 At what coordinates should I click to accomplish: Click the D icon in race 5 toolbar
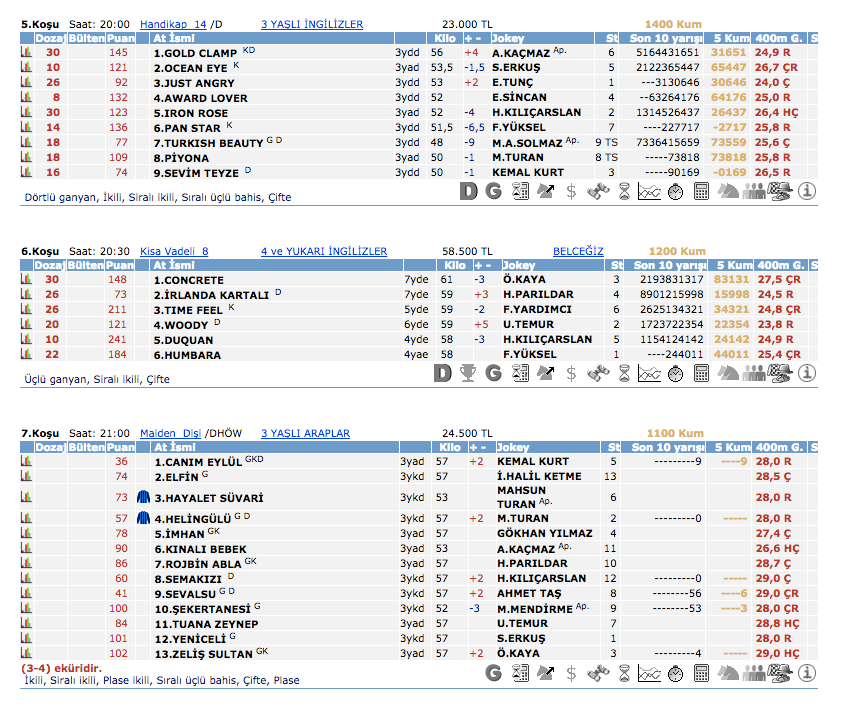pyautogui.click(x=468, y=190)
